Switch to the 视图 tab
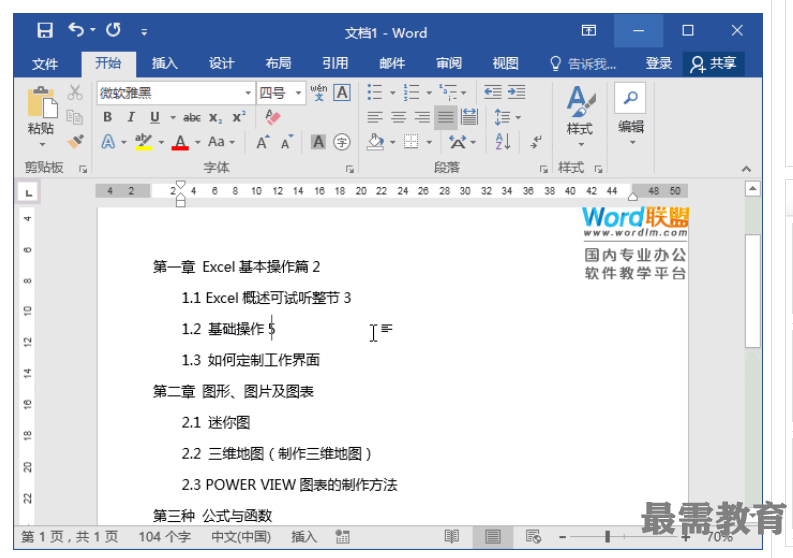 click(505, 63)
